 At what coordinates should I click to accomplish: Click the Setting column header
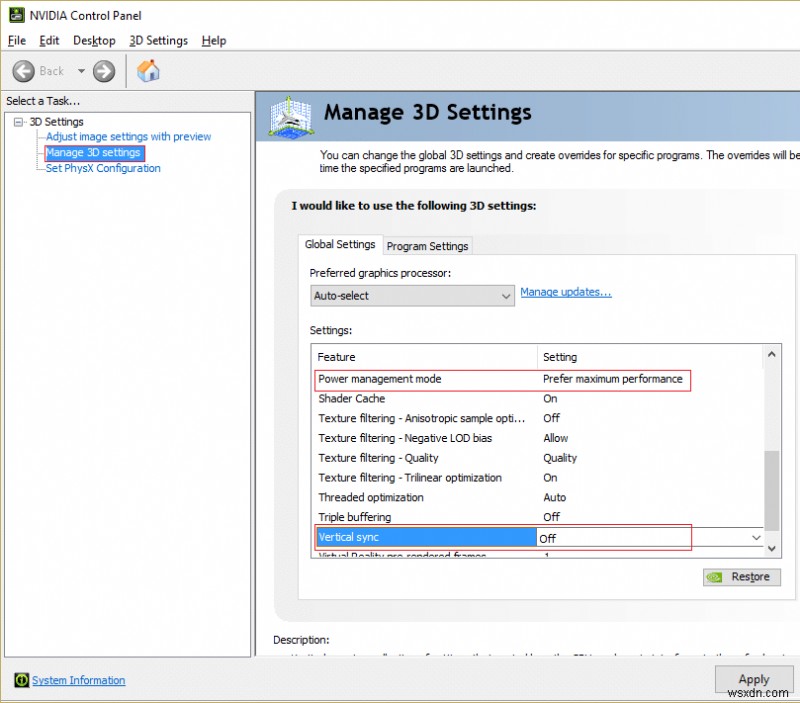click(650, 357)
